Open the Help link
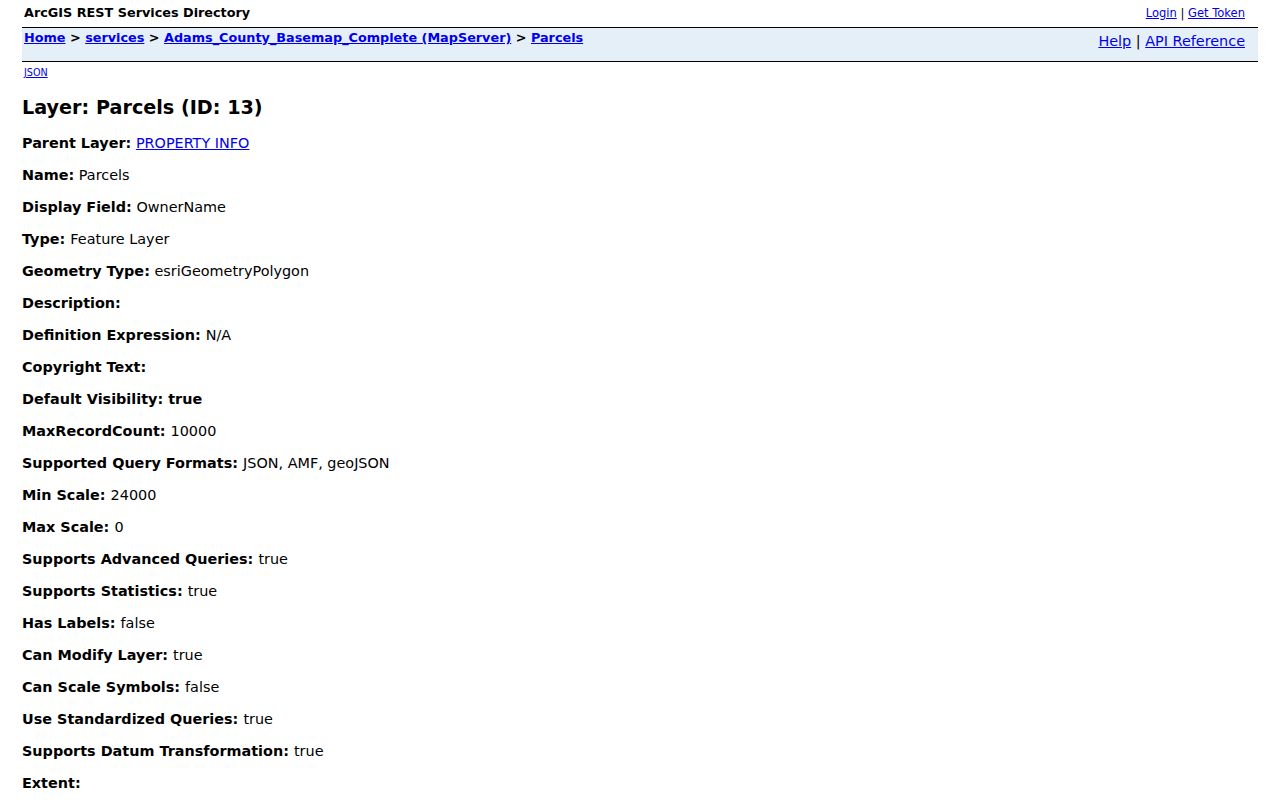Screen dimensions: 1280x800 [x=1115, y=41]
